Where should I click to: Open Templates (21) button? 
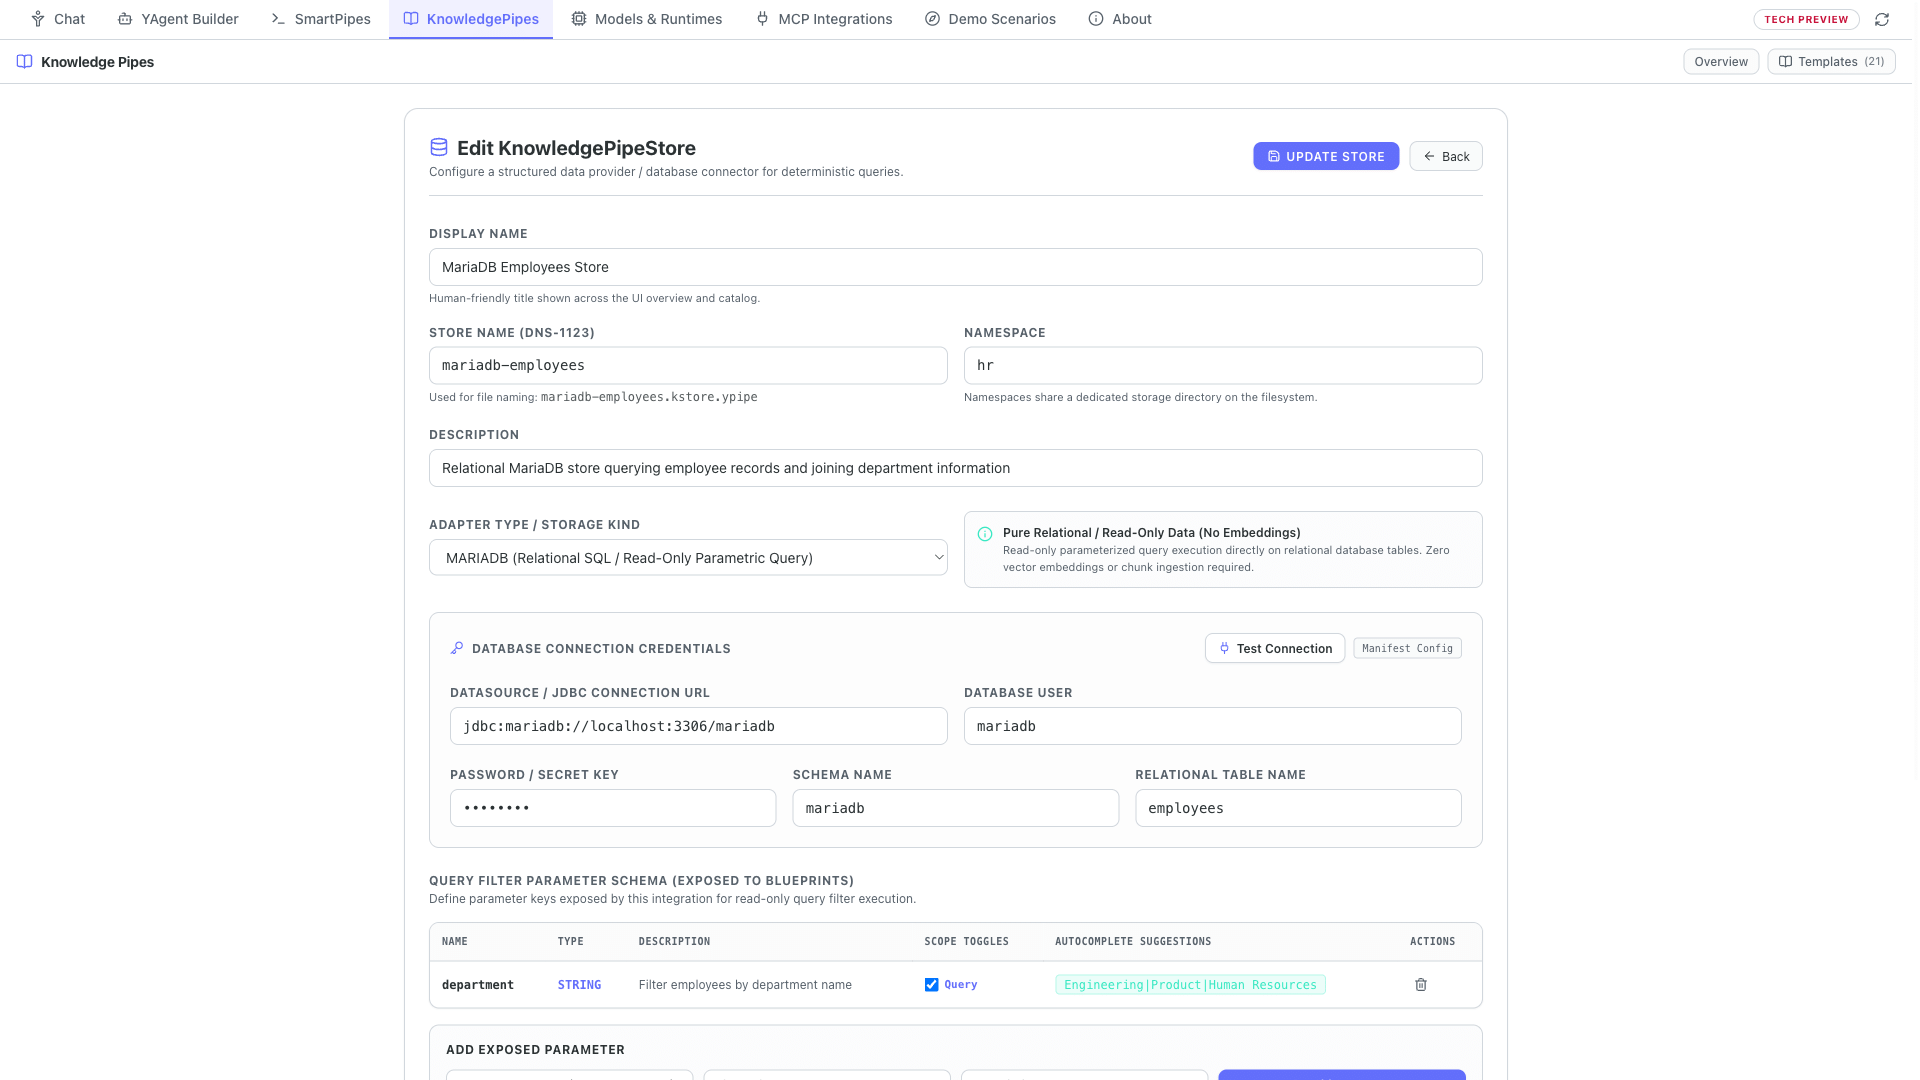tap(1831, 62)
